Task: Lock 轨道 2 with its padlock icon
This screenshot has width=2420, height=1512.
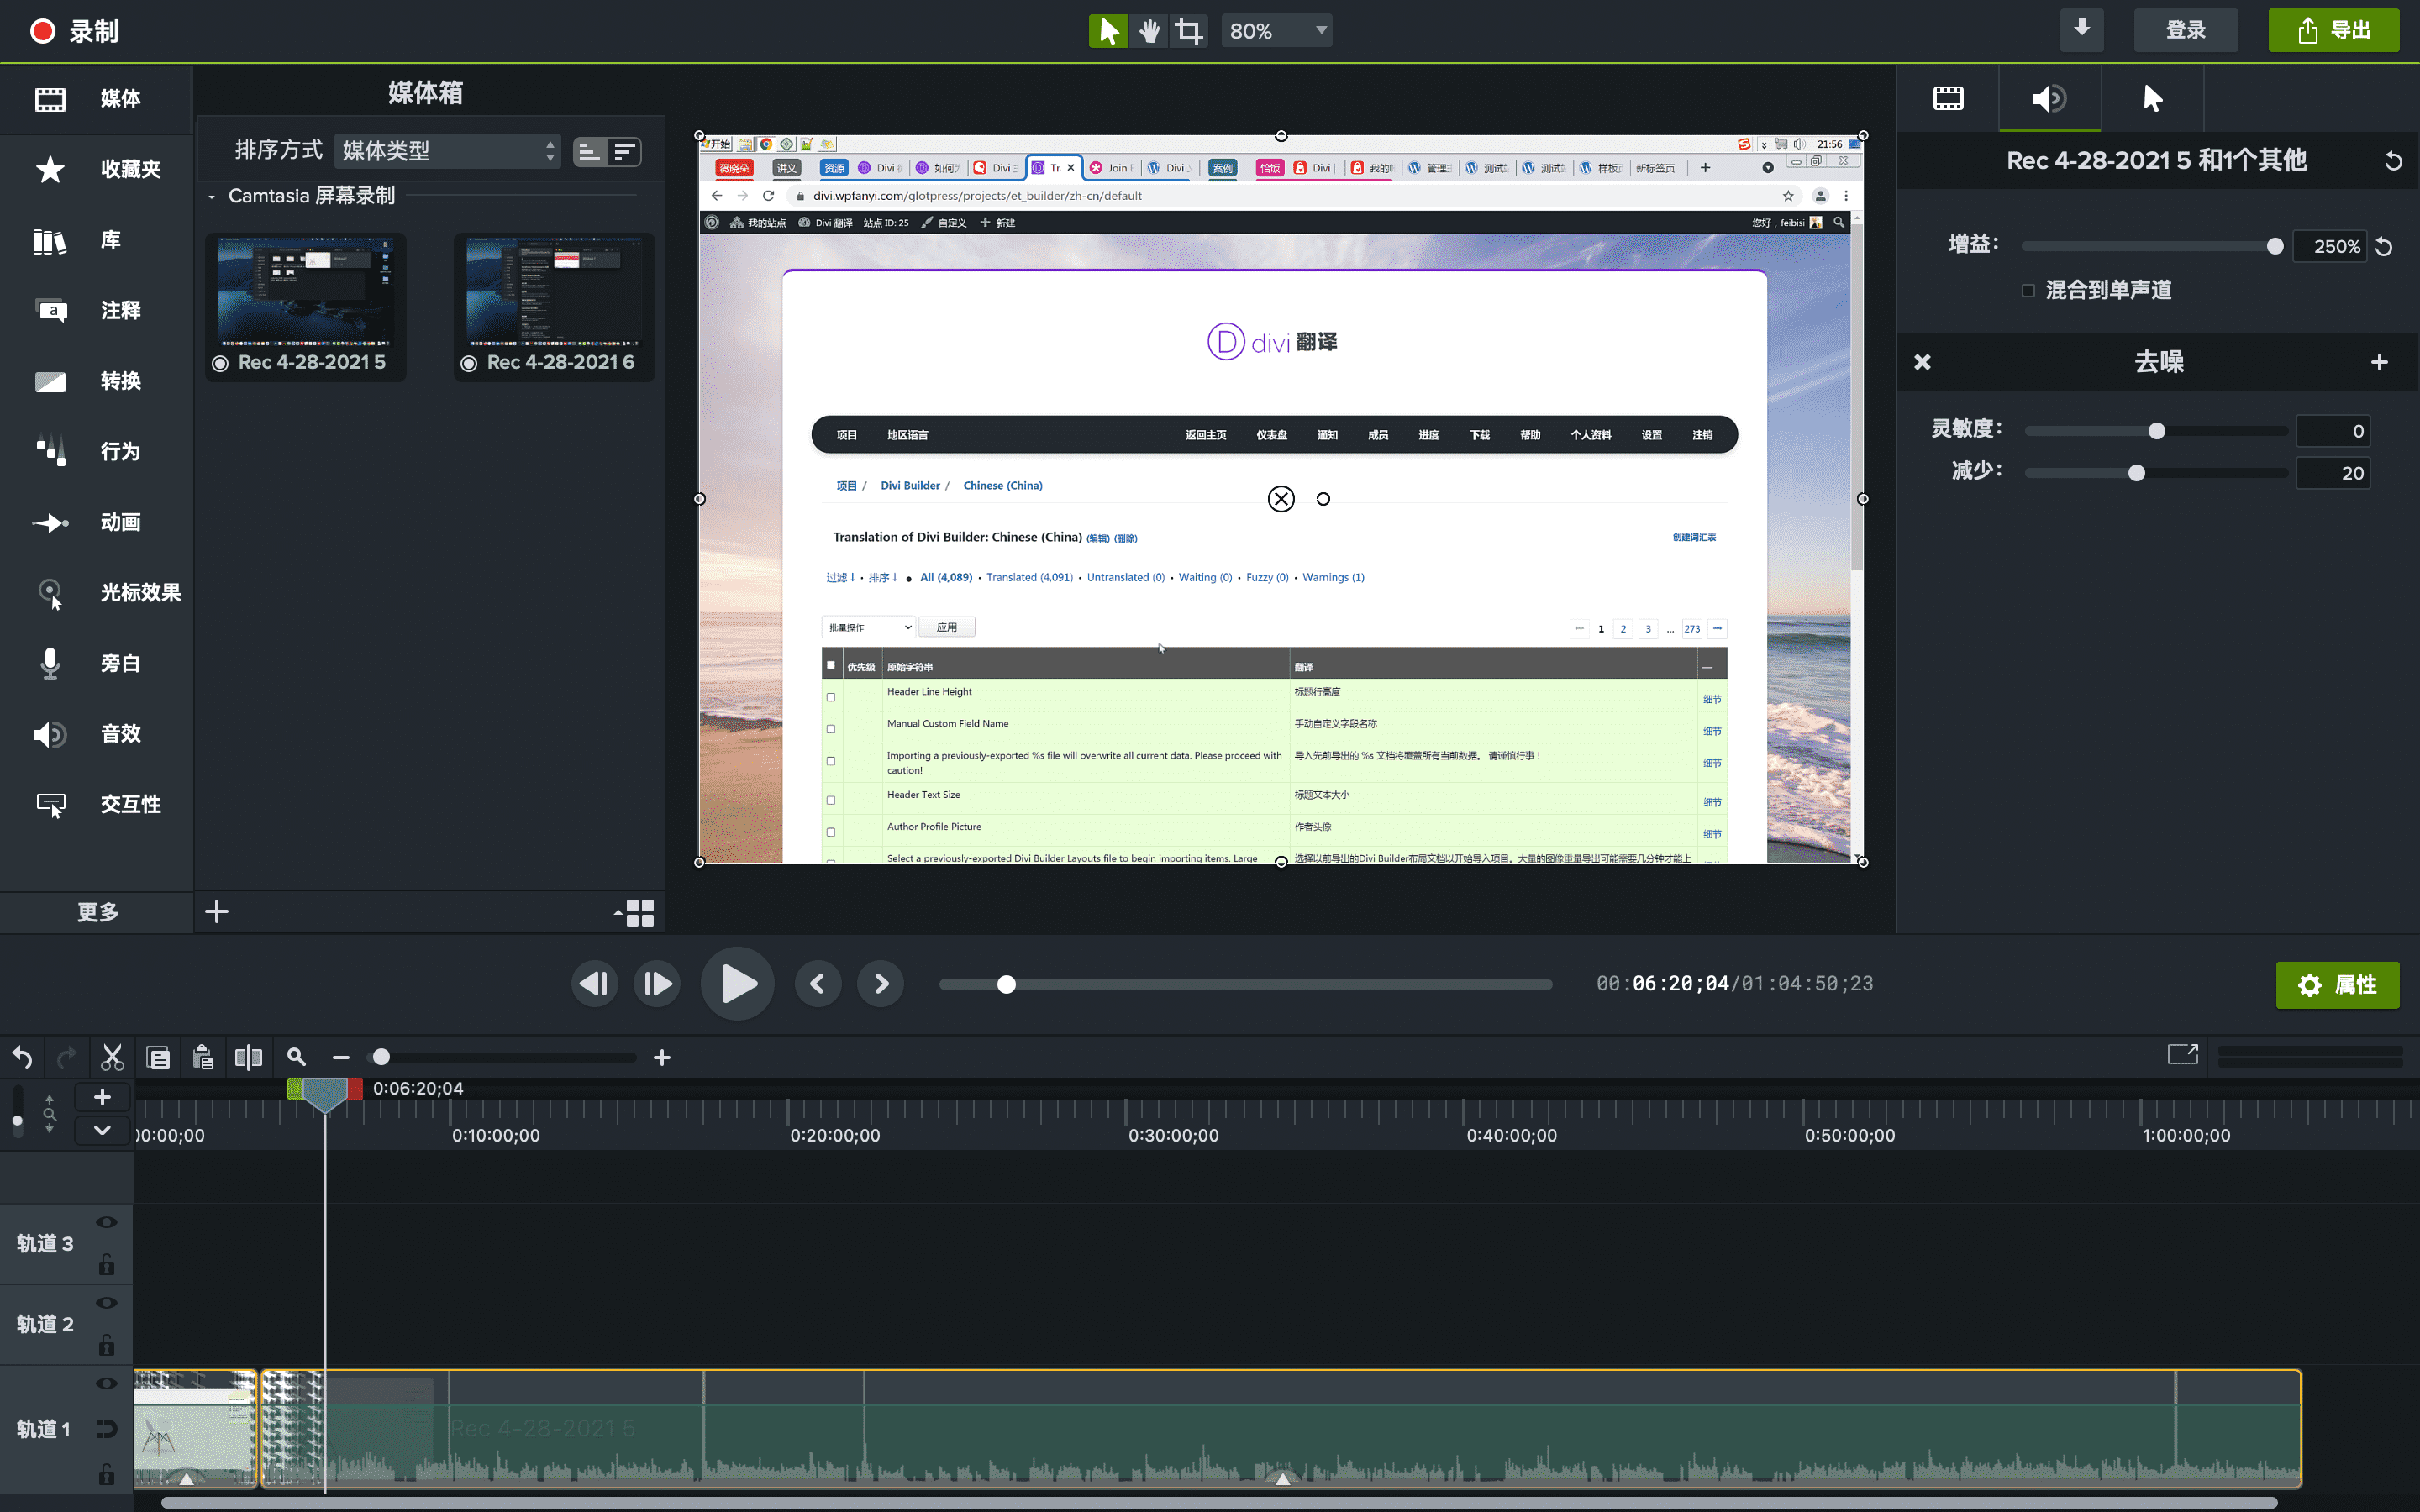Action: 107,1344
